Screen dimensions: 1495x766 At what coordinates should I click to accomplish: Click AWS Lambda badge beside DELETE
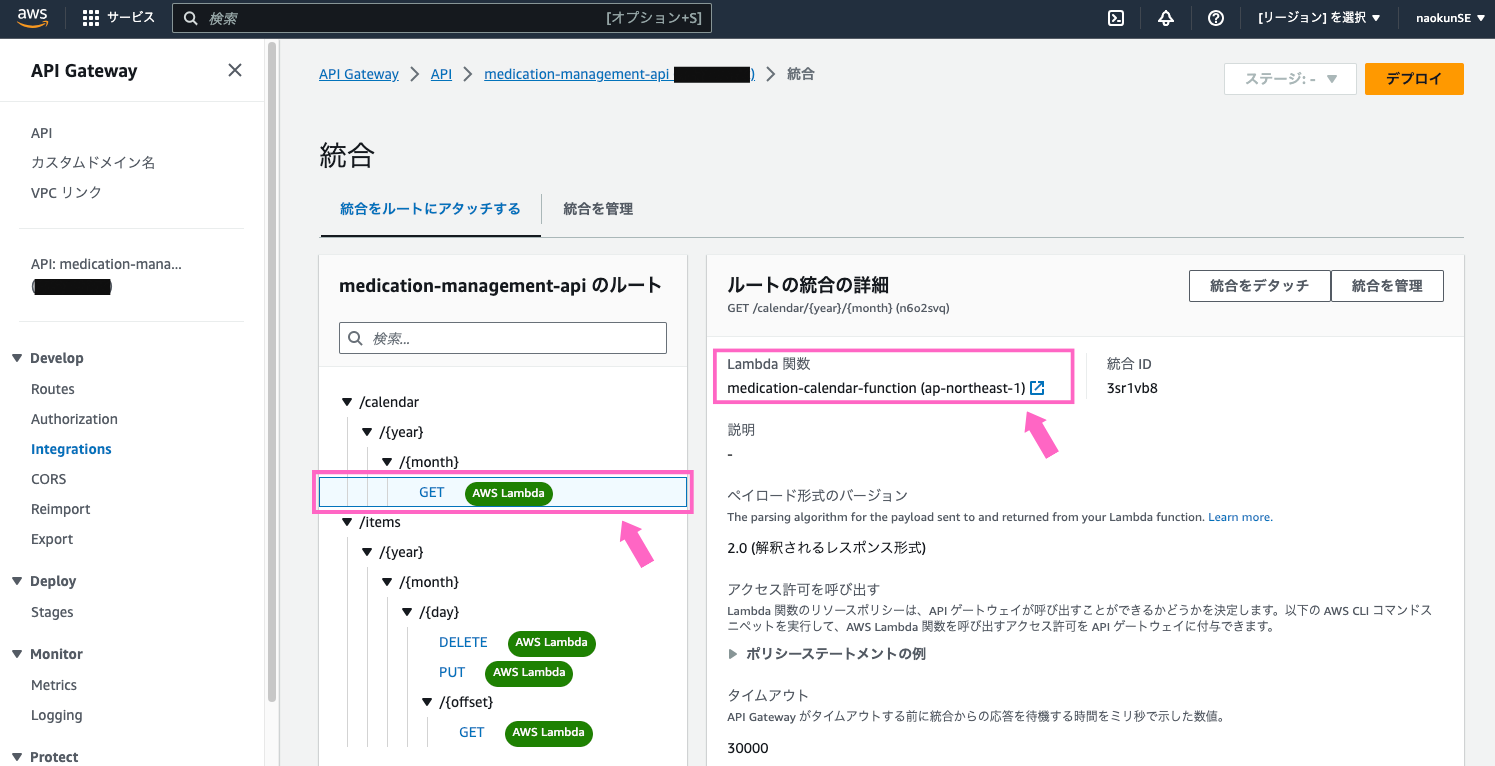(x=551, y=642)
